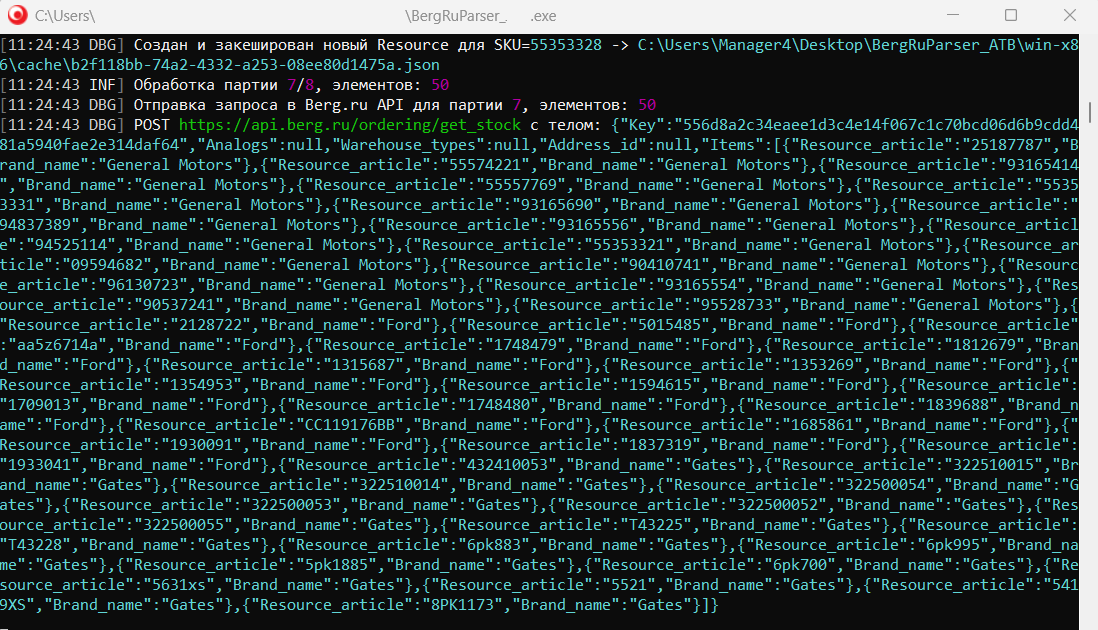Click the article value "8PK1173"
Image resolution: width=1098 pixels, height=630 pixels.
[462, 605]
